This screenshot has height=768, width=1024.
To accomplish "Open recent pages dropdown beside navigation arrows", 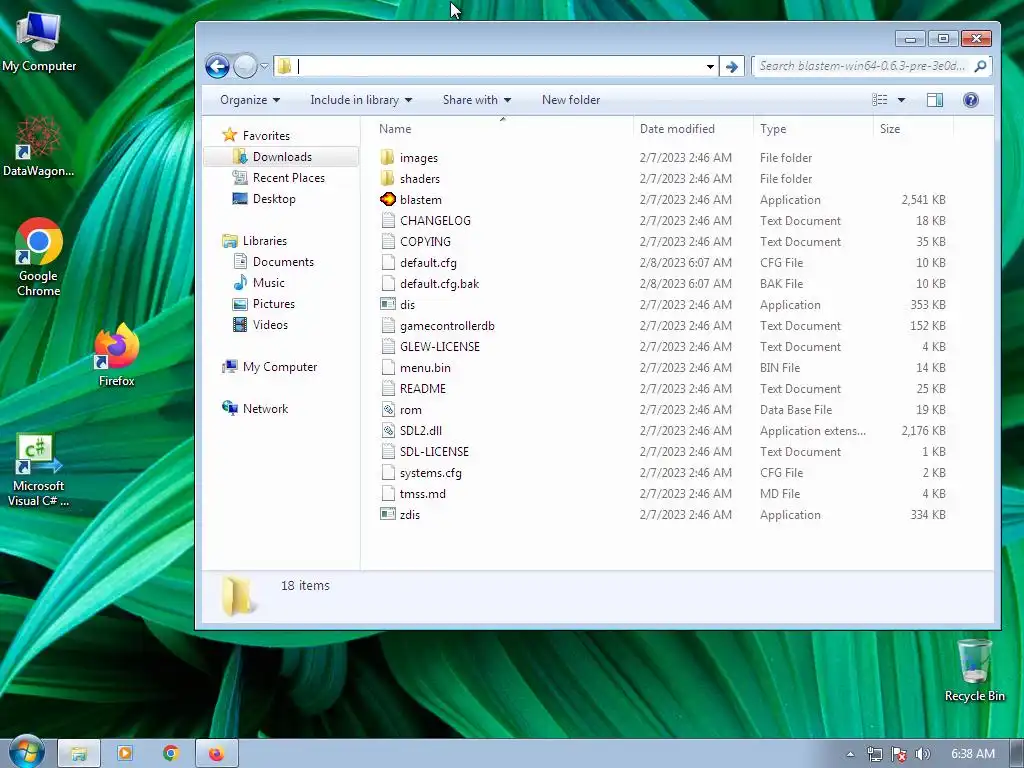I will (264, 66).
